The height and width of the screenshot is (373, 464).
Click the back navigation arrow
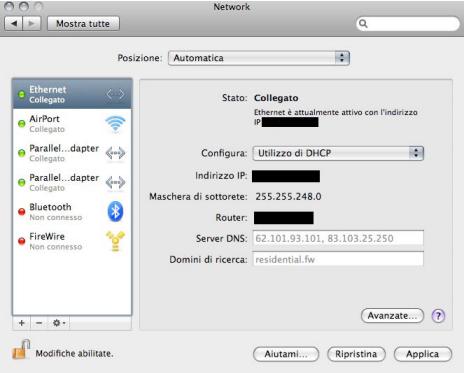(x=14, y=24)
